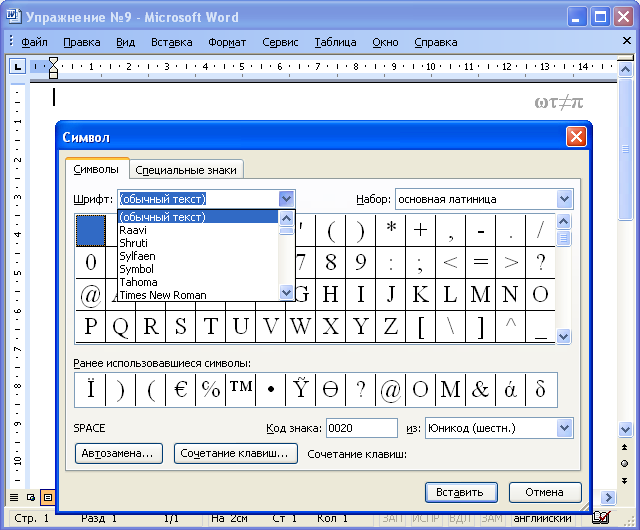The width and height of the screenshot is (640, 530).
Task: Select the Символы tab
Action: [96, 169]
